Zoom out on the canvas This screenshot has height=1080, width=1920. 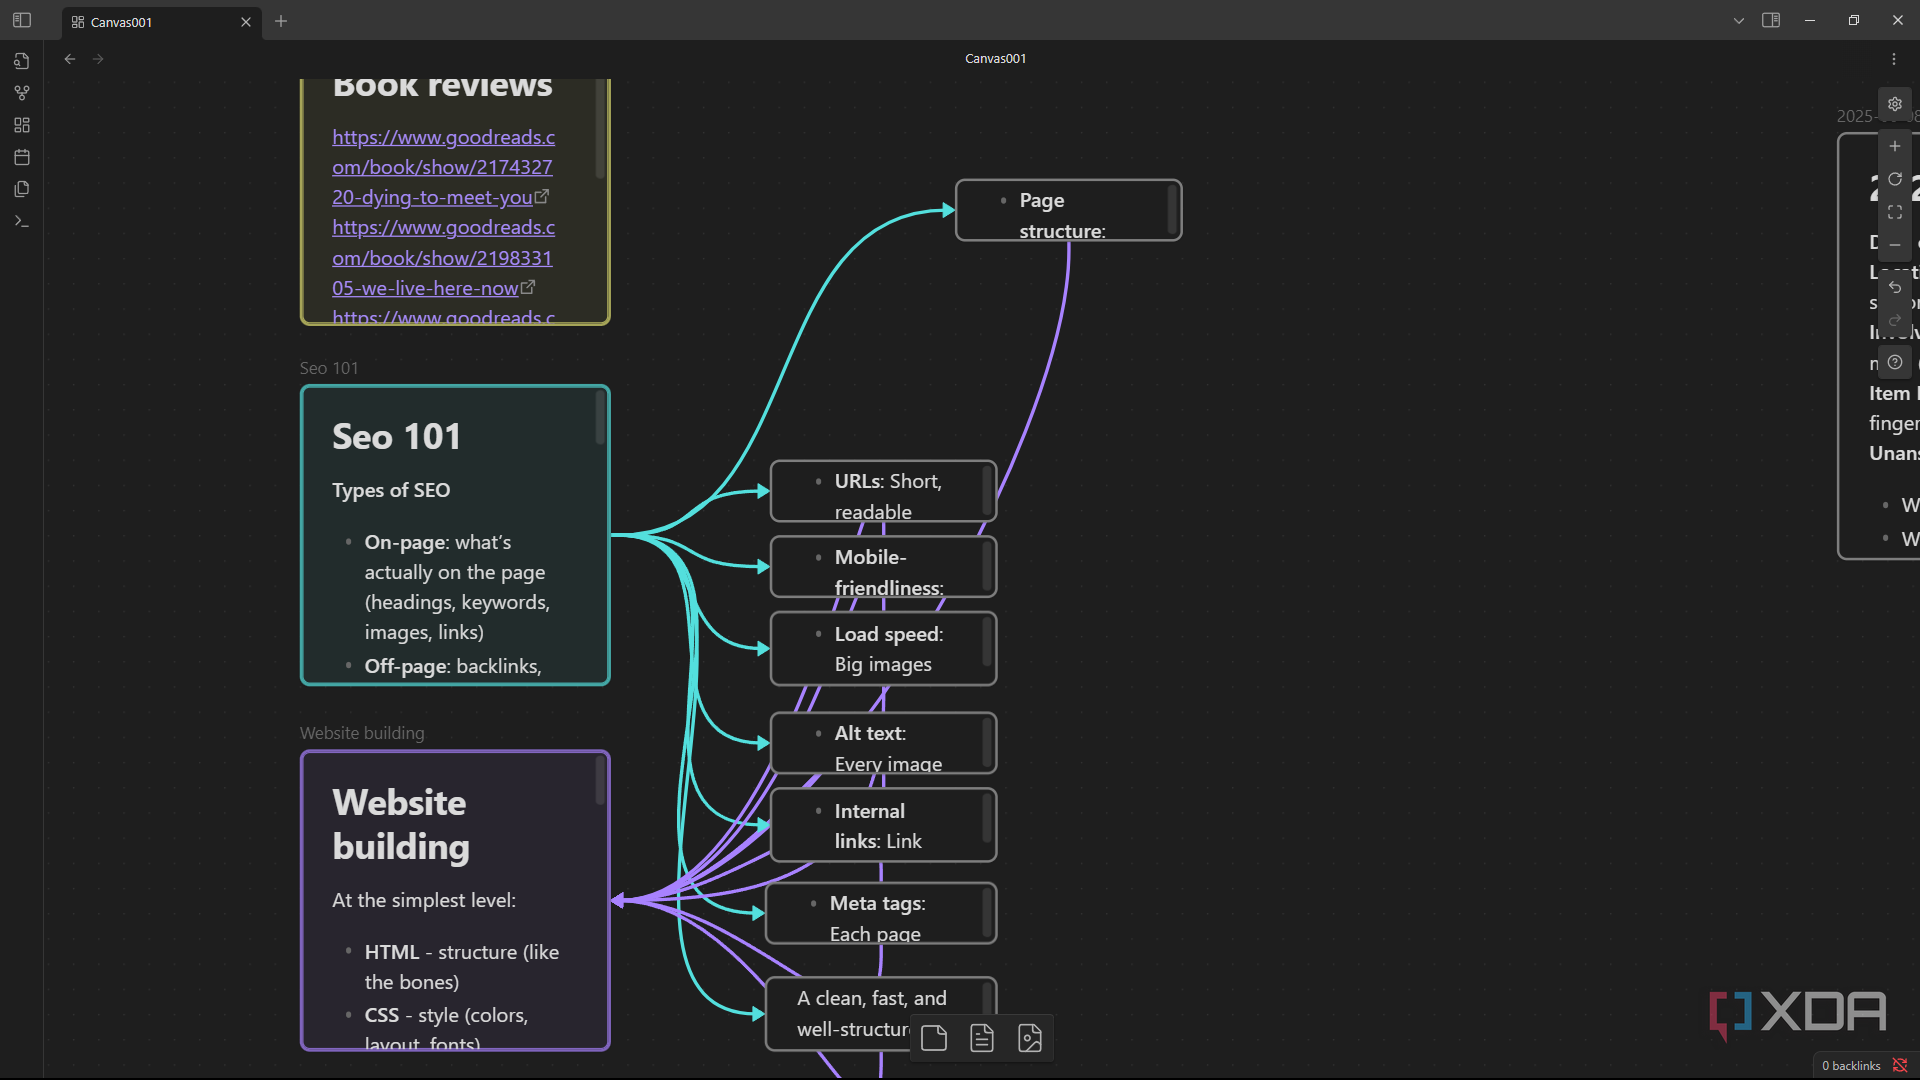coord(1895,245)
